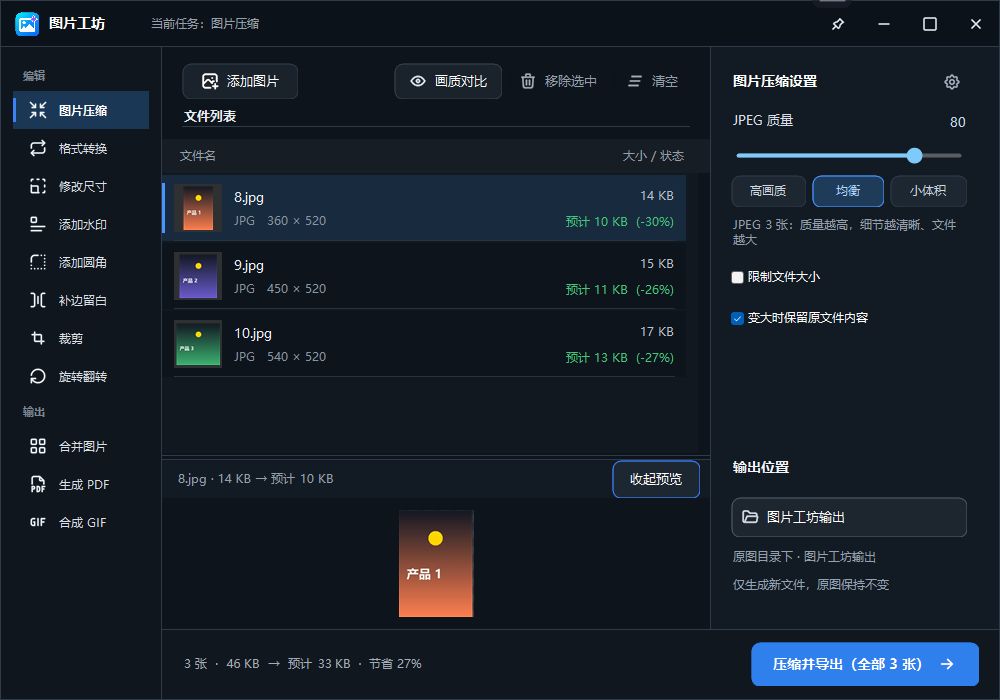1000x700 pixels.
Task: Open the 补边留白 sidebar item
Action: 81,300
